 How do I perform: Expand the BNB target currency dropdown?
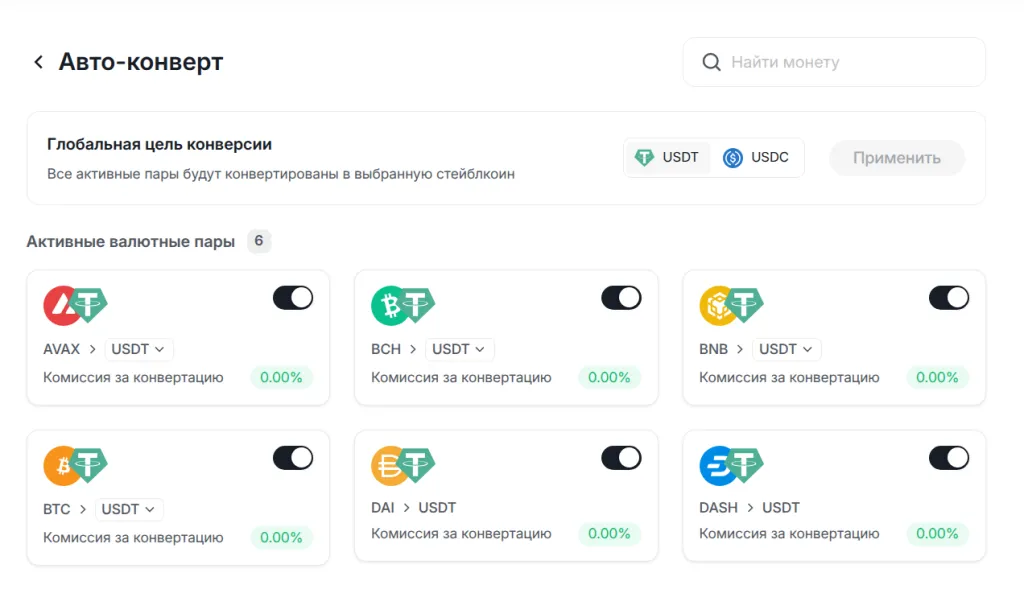[x=787, y=349]
